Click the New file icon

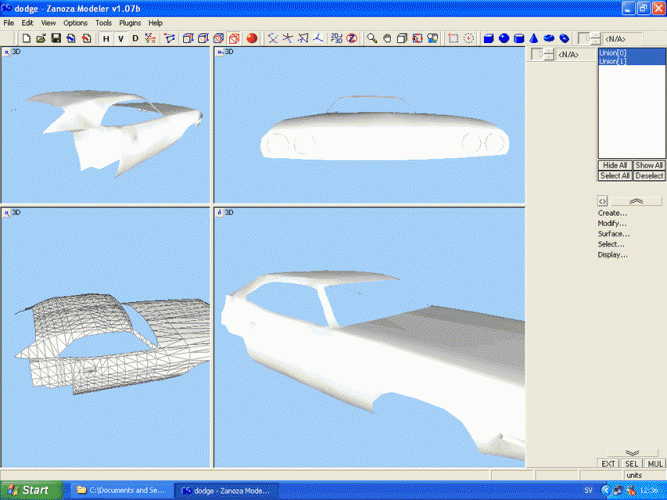(26, 39)
